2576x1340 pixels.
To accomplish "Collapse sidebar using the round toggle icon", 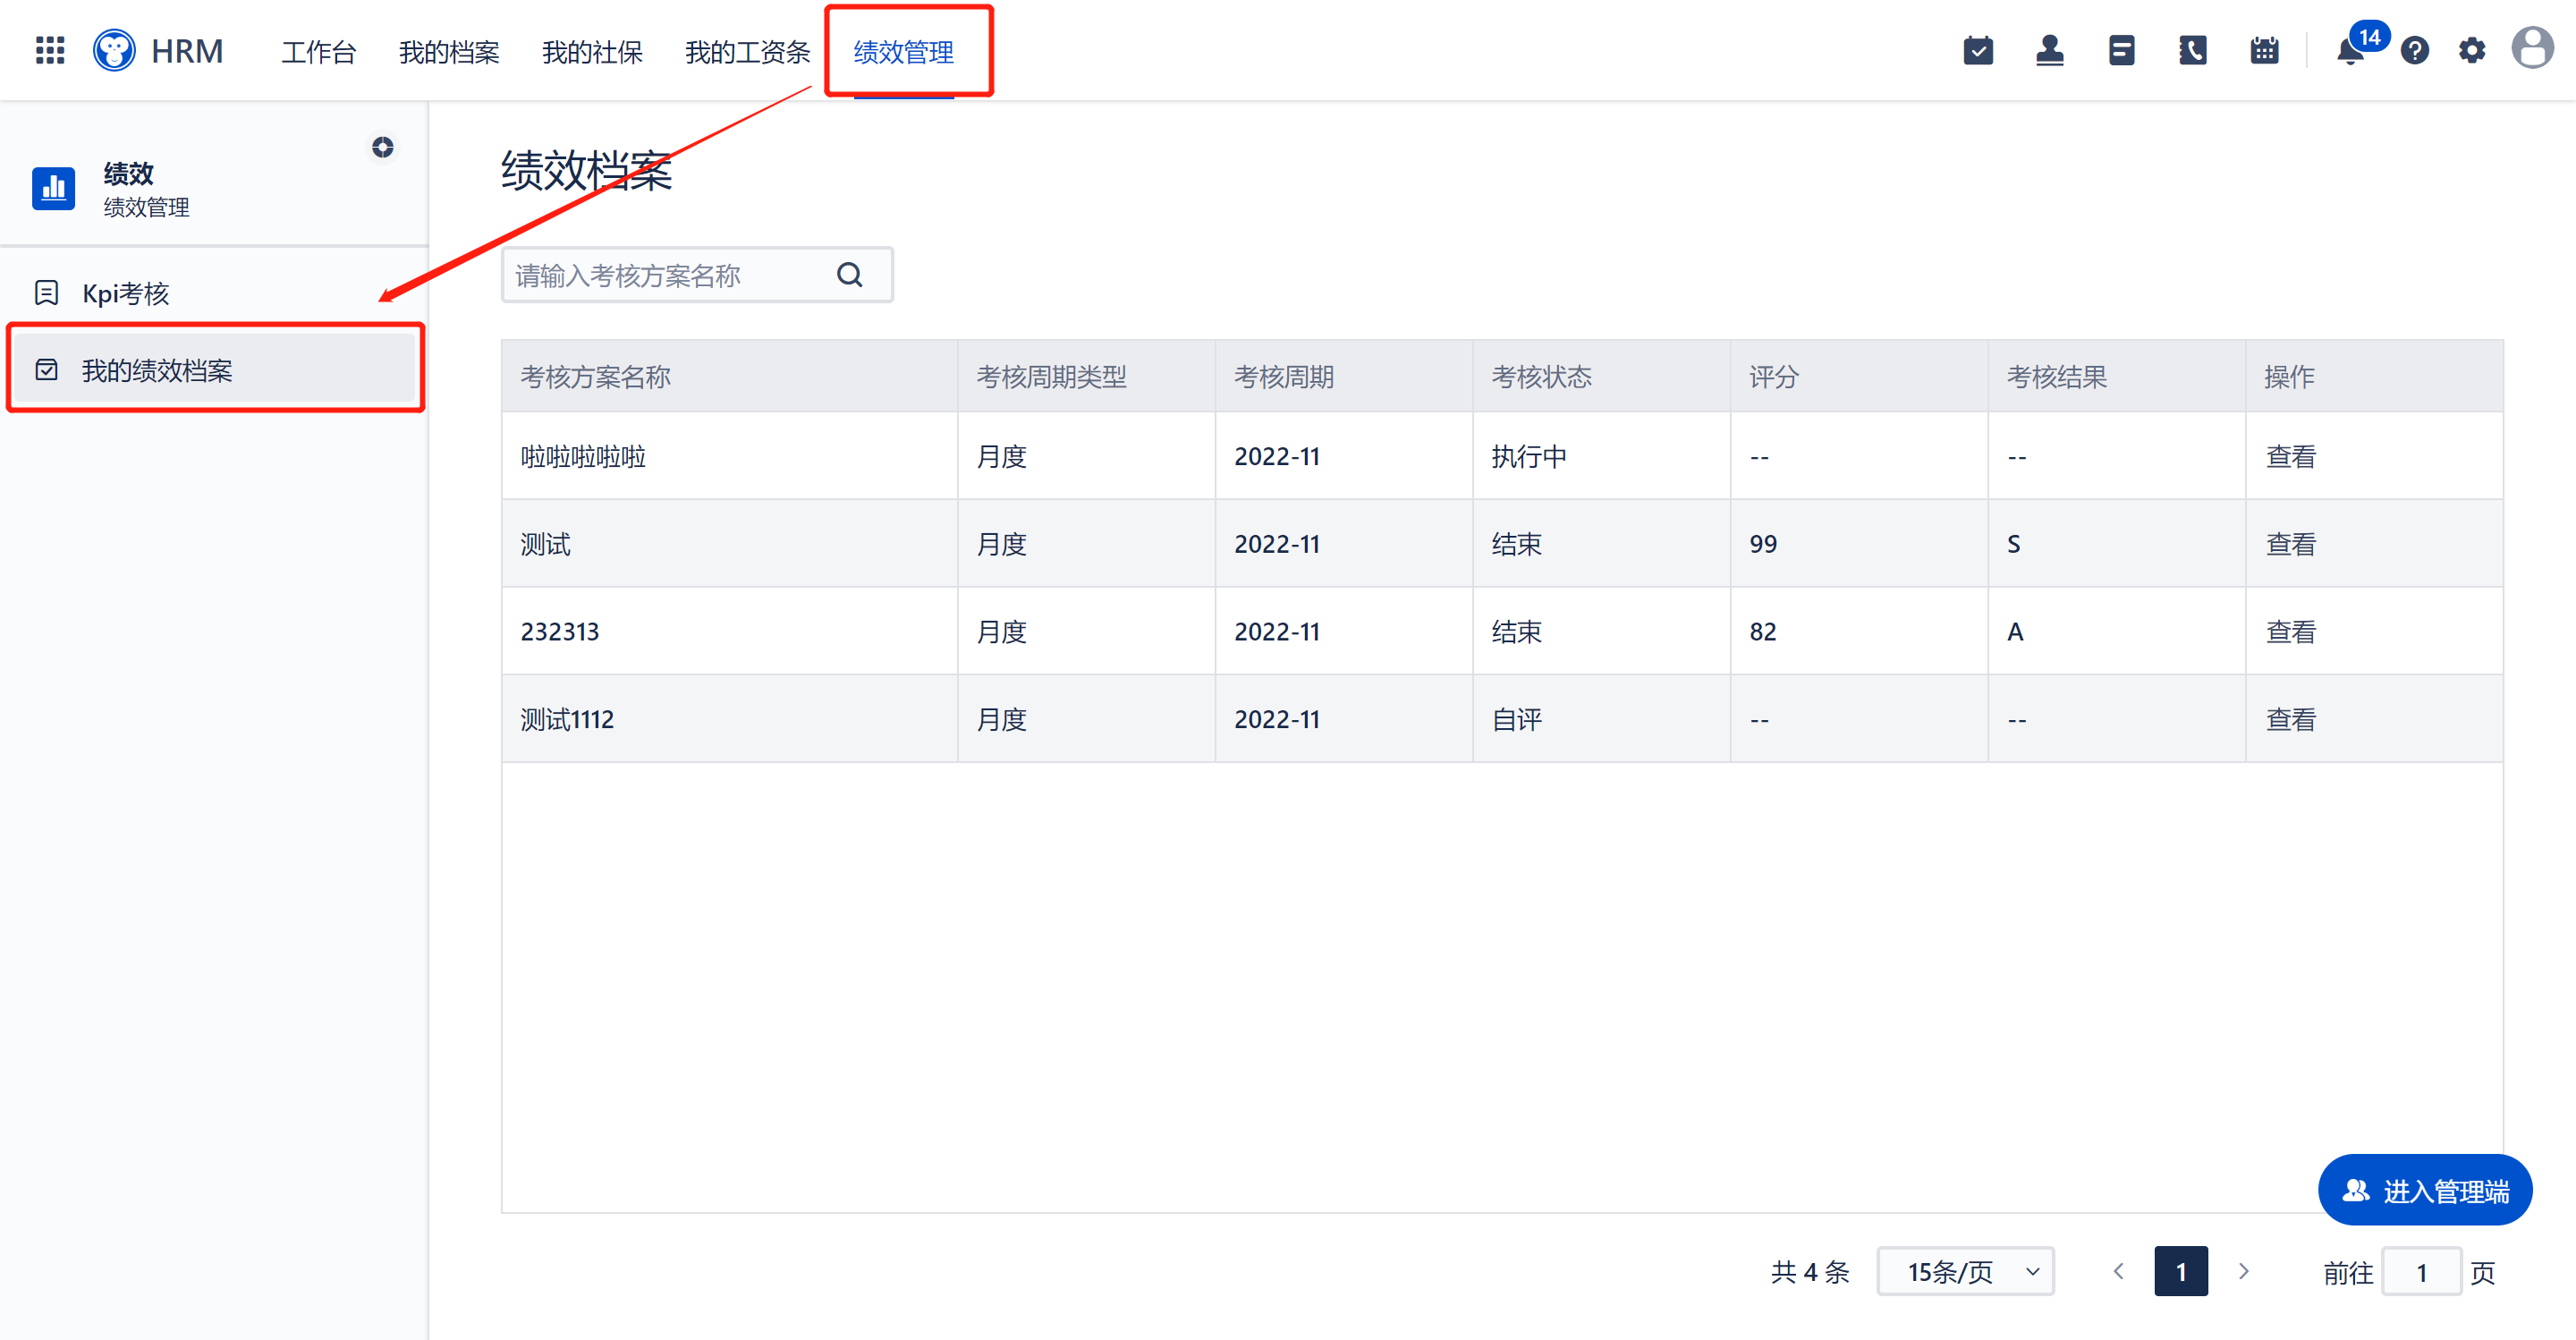I will tap(383, 147).
